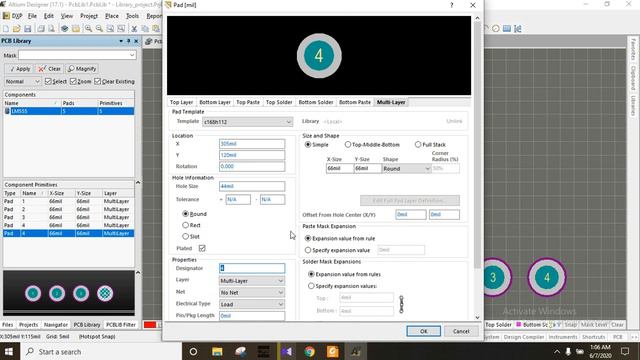Open the PCBLIB Filter panel tab

(x=121, y=325)
